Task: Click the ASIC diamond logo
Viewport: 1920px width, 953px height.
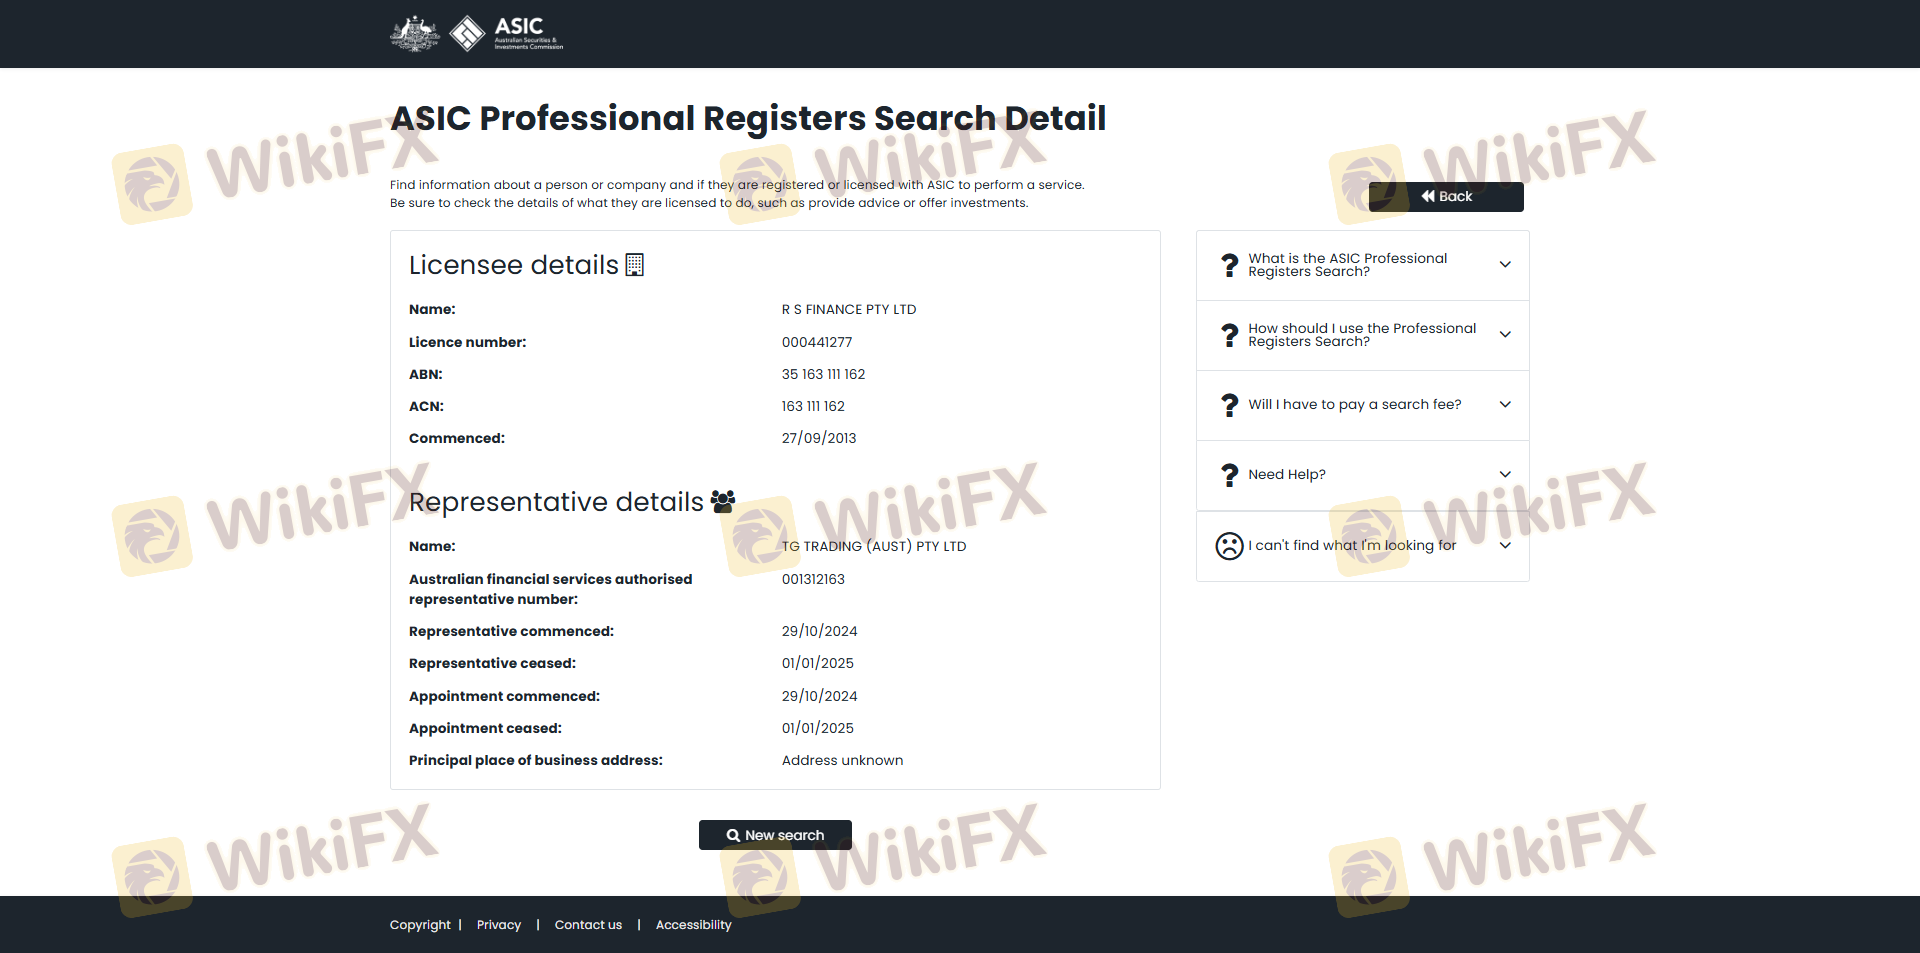Action: point(467,33)
